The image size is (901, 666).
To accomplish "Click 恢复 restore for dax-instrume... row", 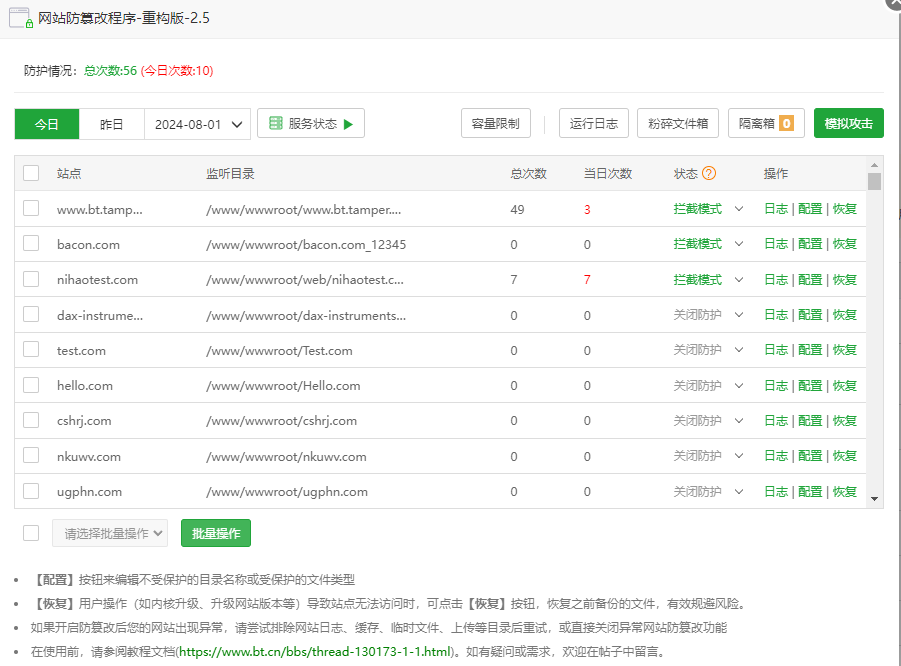I will click(845, 315).
